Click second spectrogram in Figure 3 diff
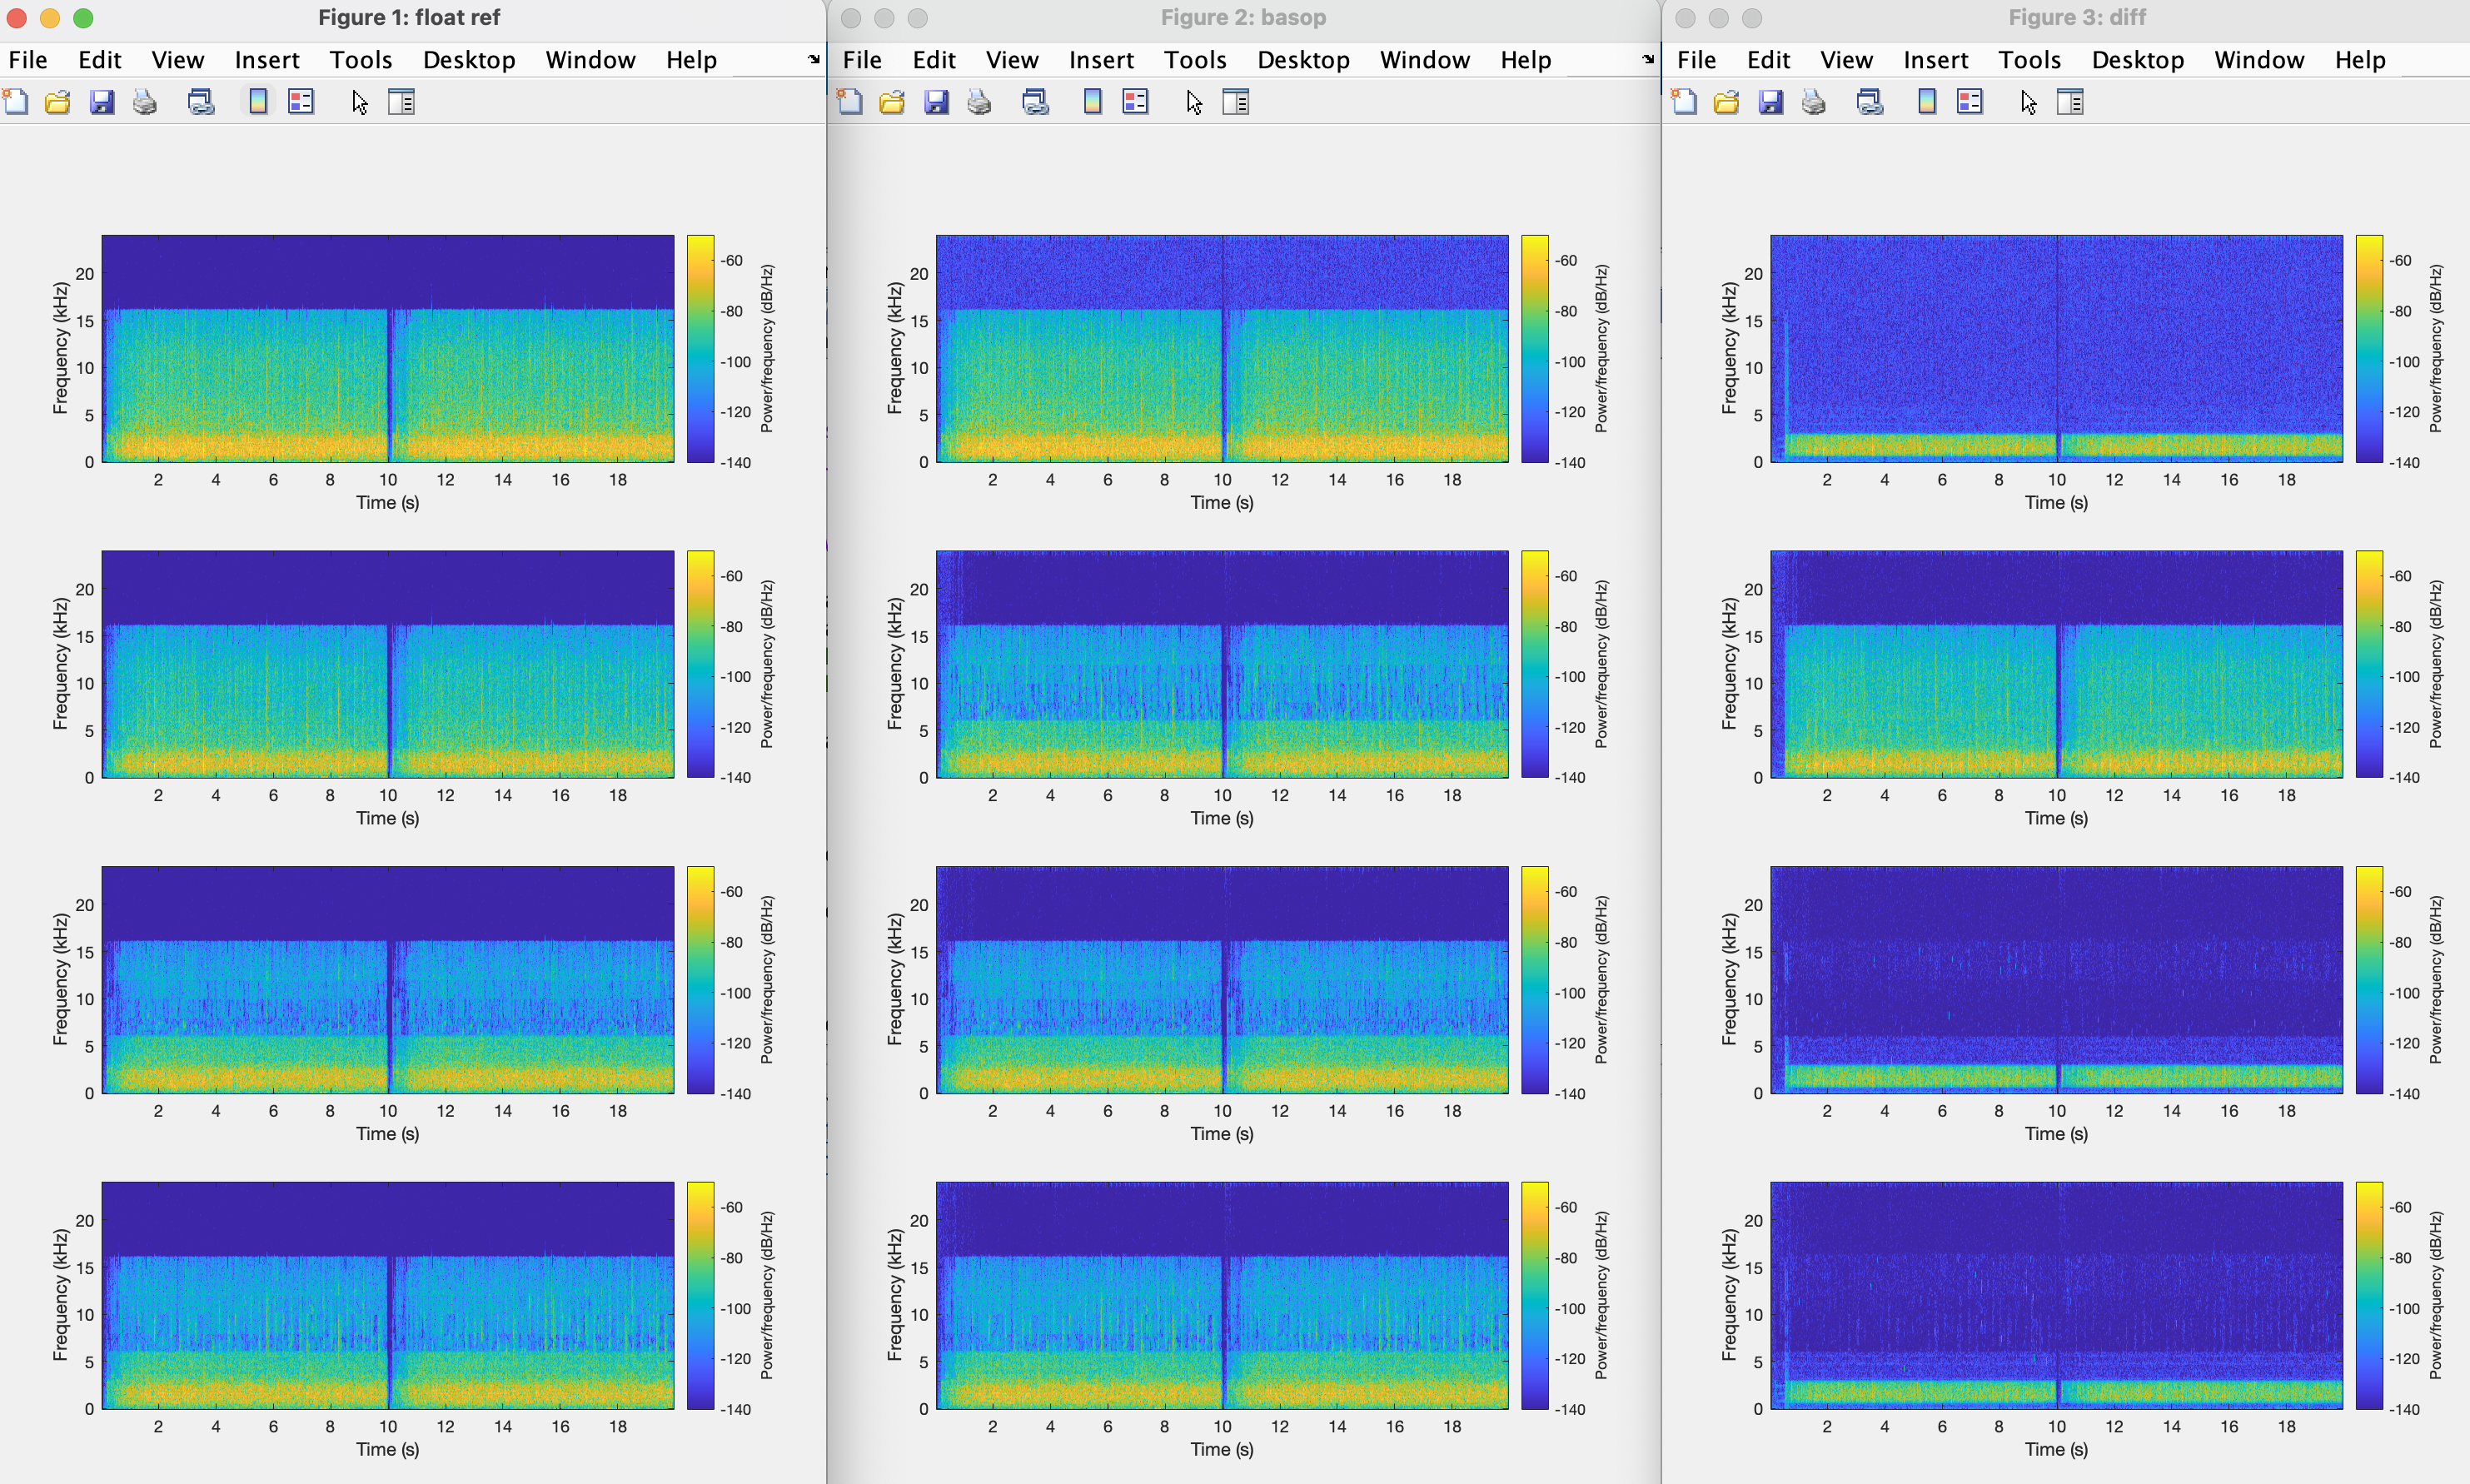 [2056, 664]
